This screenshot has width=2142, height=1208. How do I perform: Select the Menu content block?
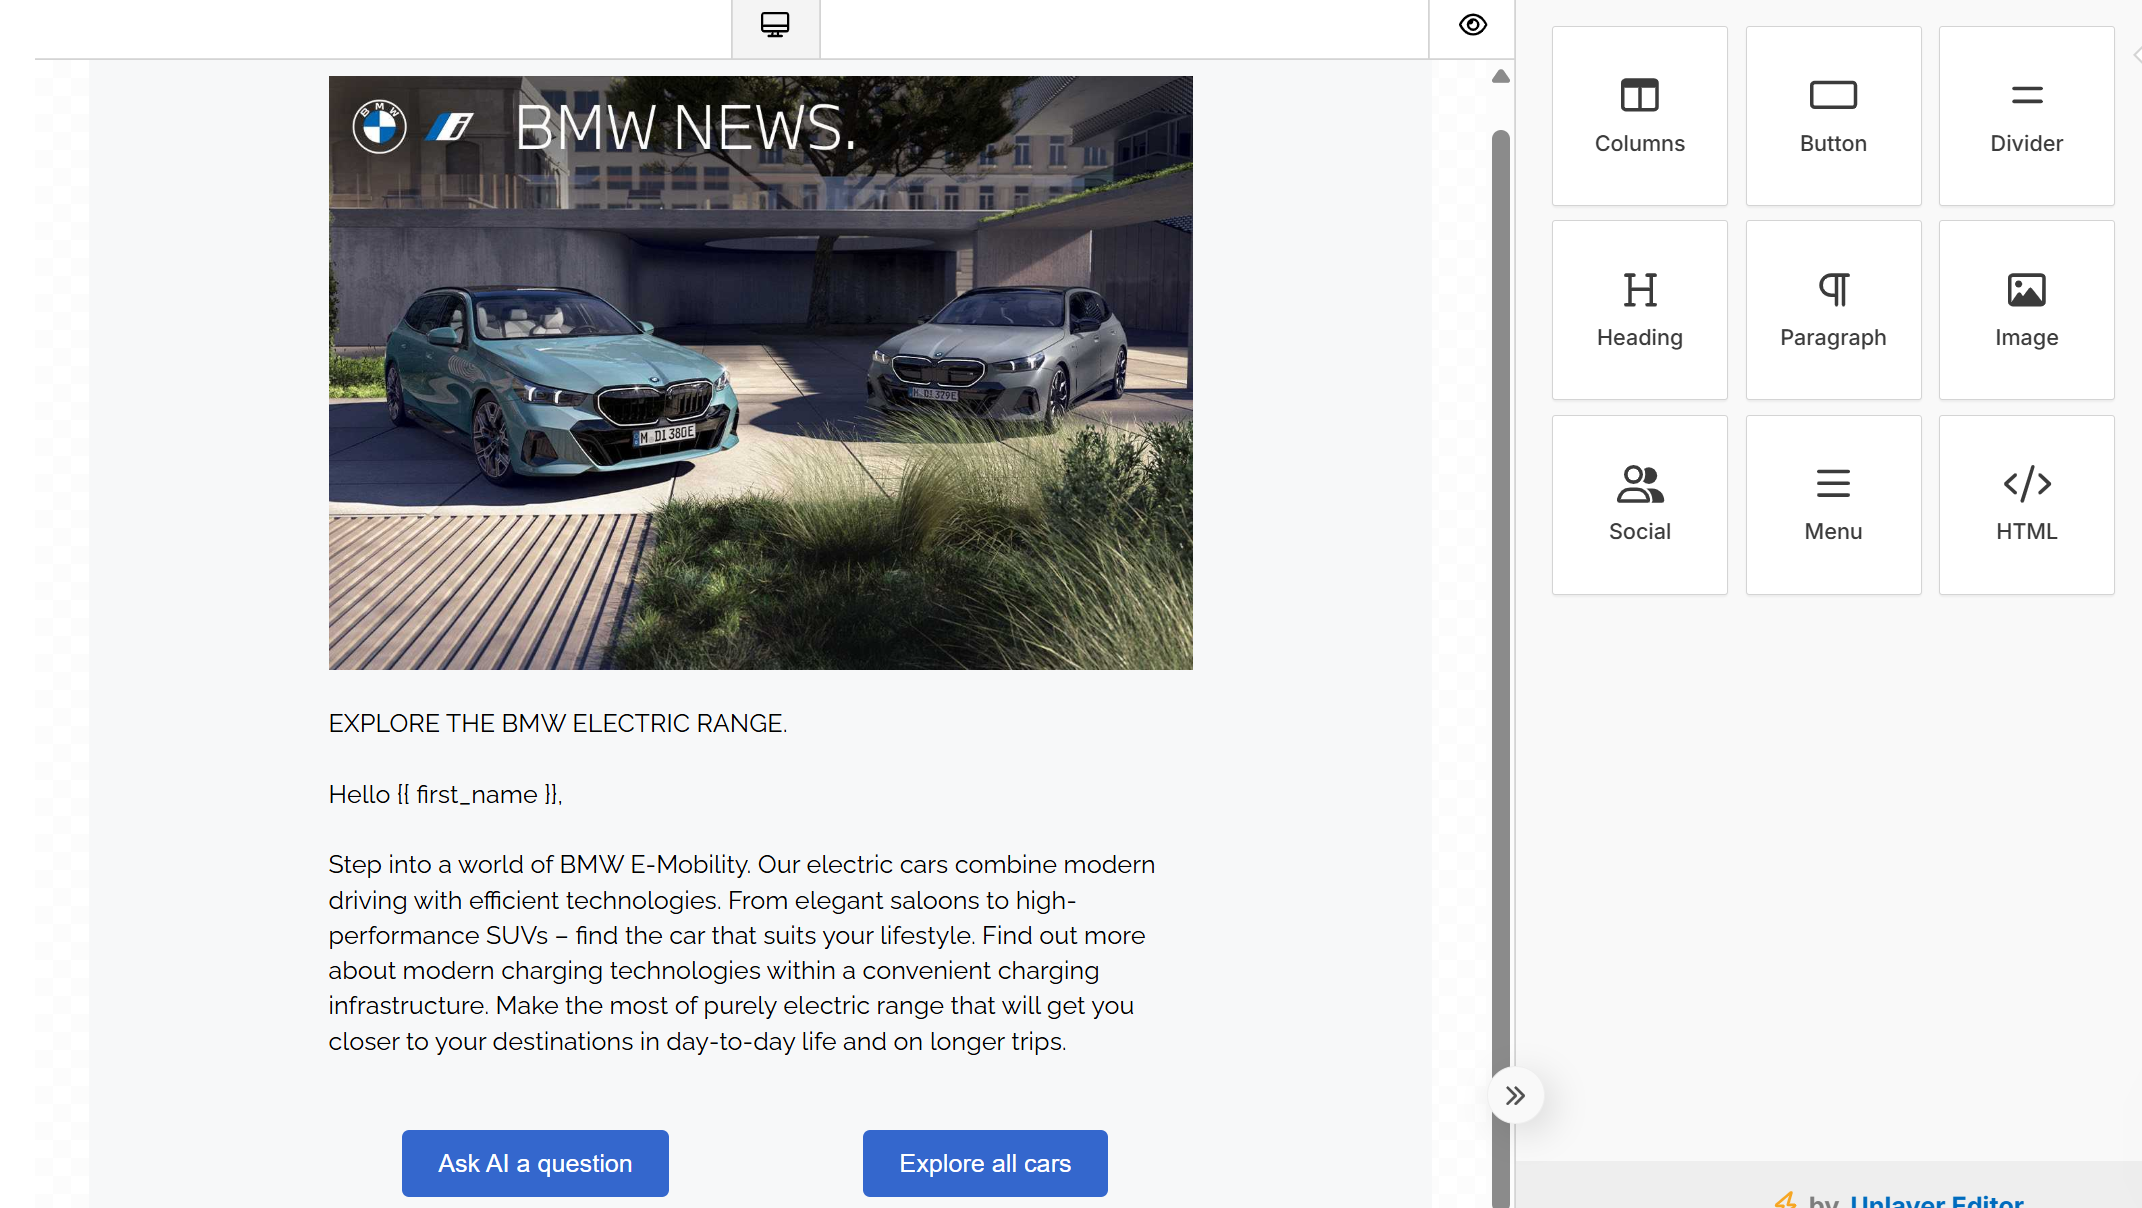pyautogui.click(x=1832, y=504)
